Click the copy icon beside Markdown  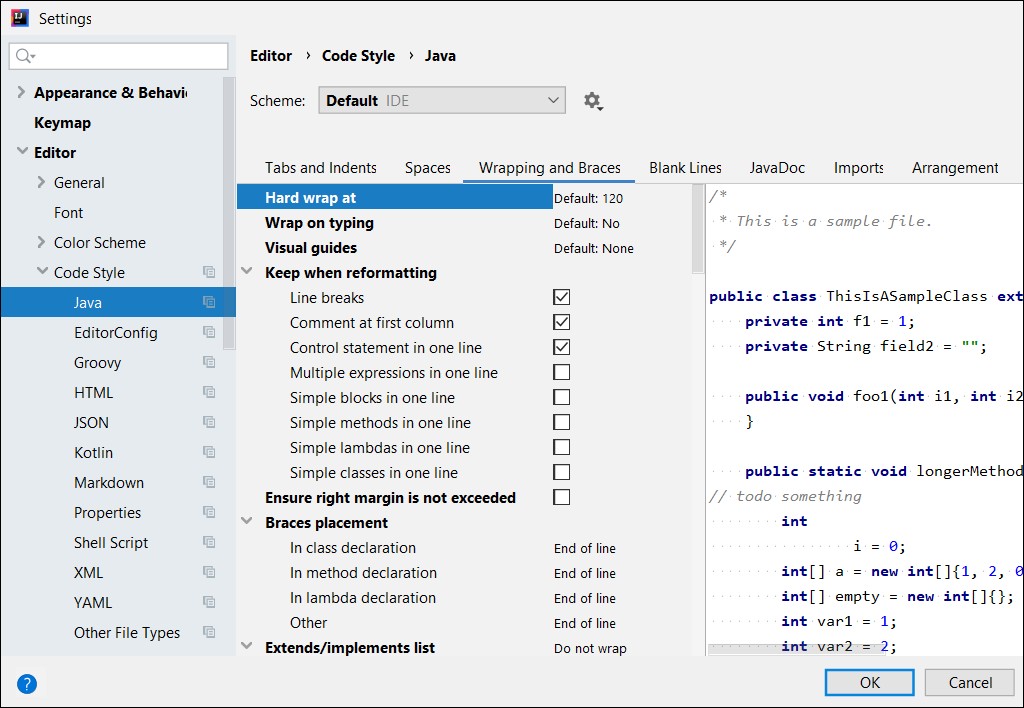[209, 482]
